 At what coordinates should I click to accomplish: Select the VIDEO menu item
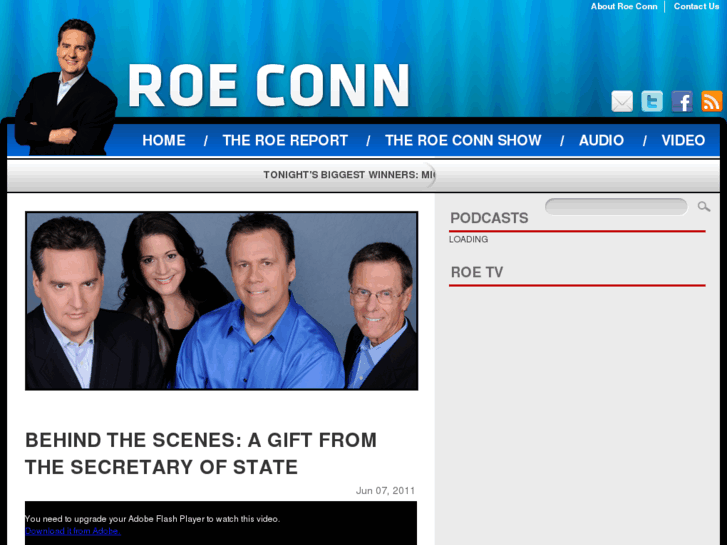point(683,140)
